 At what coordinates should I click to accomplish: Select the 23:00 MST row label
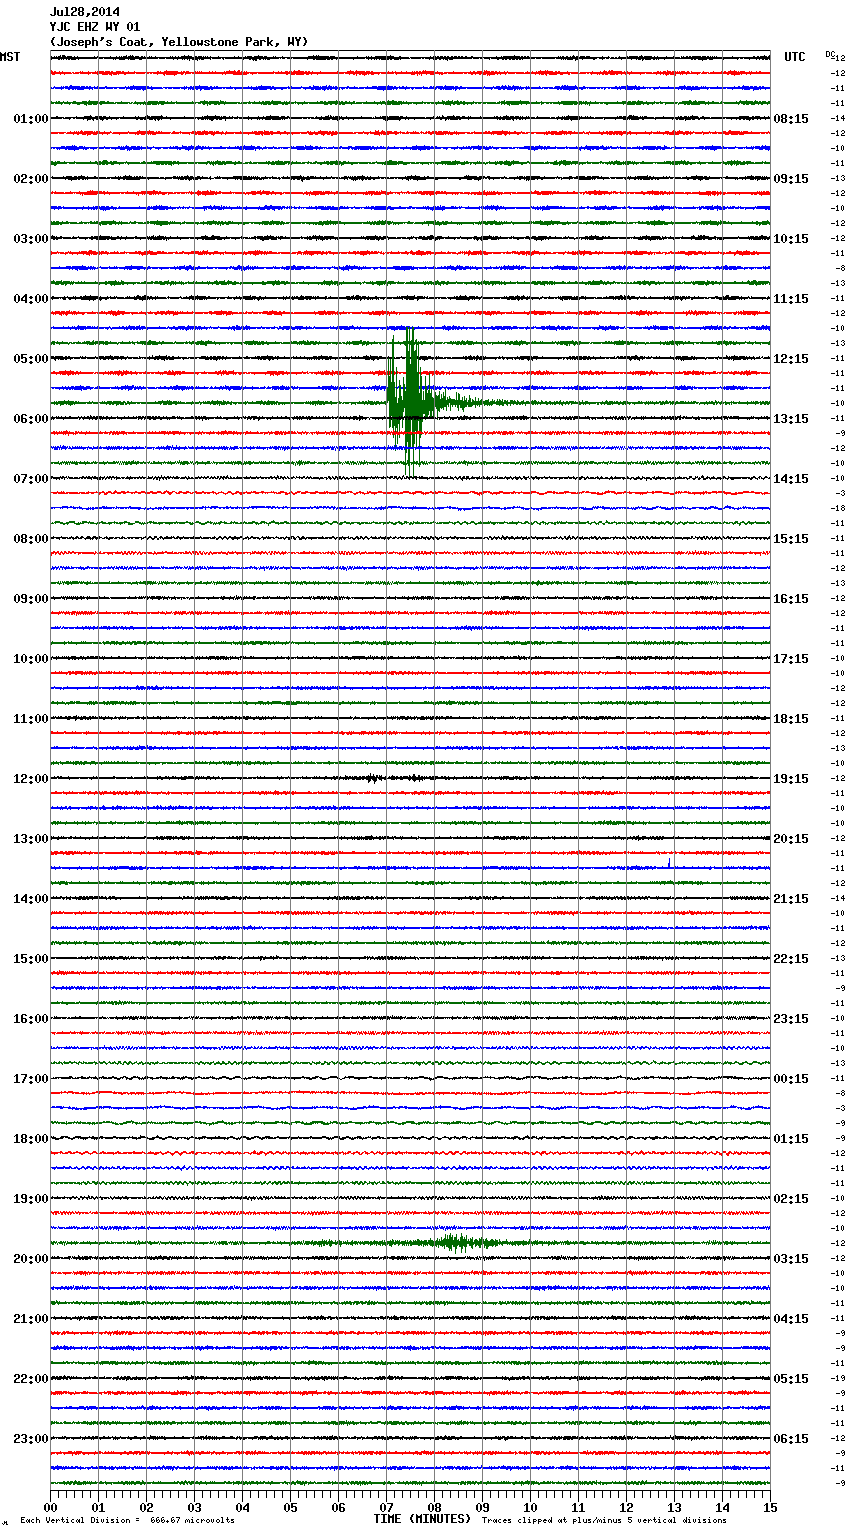pos(31,1439)
